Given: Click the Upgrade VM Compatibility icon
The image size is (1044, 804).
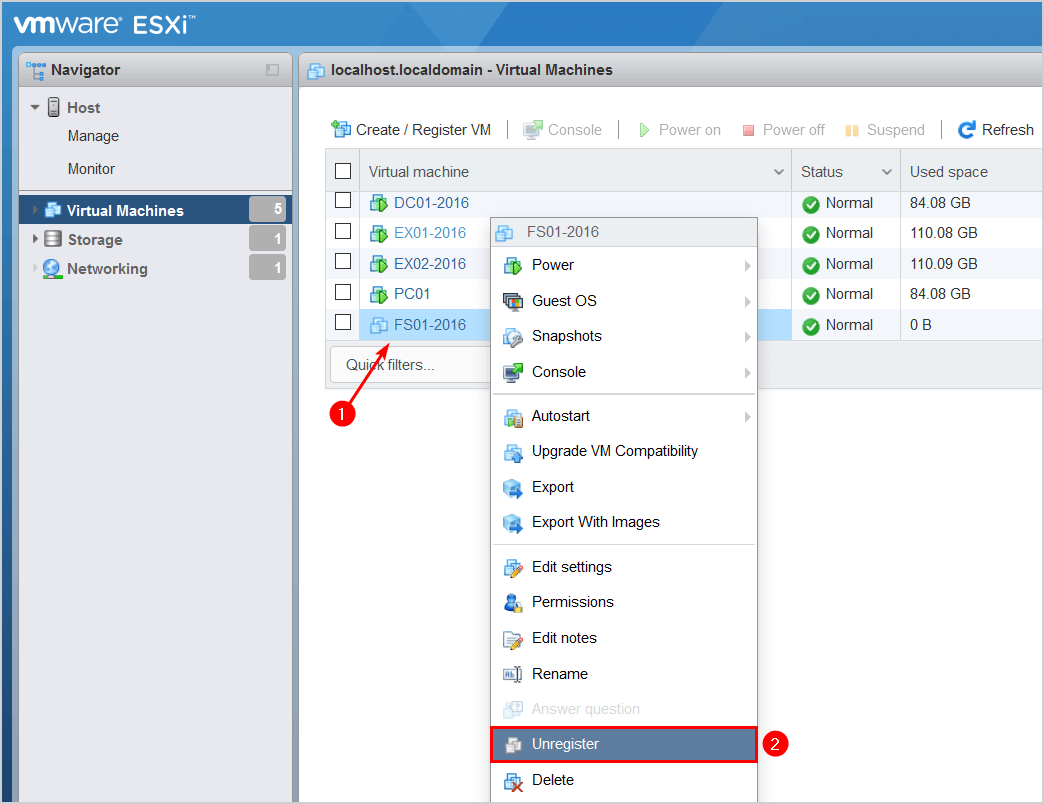Looking at the screenshot, I should [513, 453].
